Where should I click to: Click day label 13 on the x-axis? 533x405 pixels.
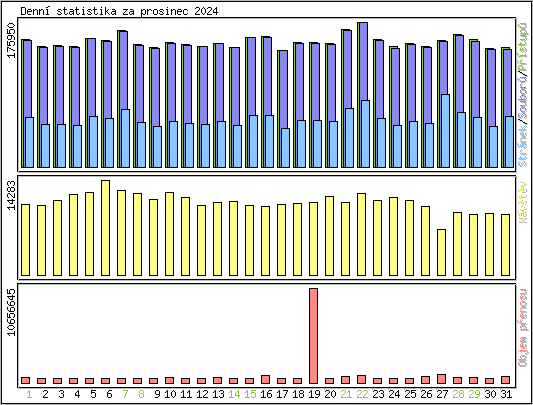[x=218, y=394]
